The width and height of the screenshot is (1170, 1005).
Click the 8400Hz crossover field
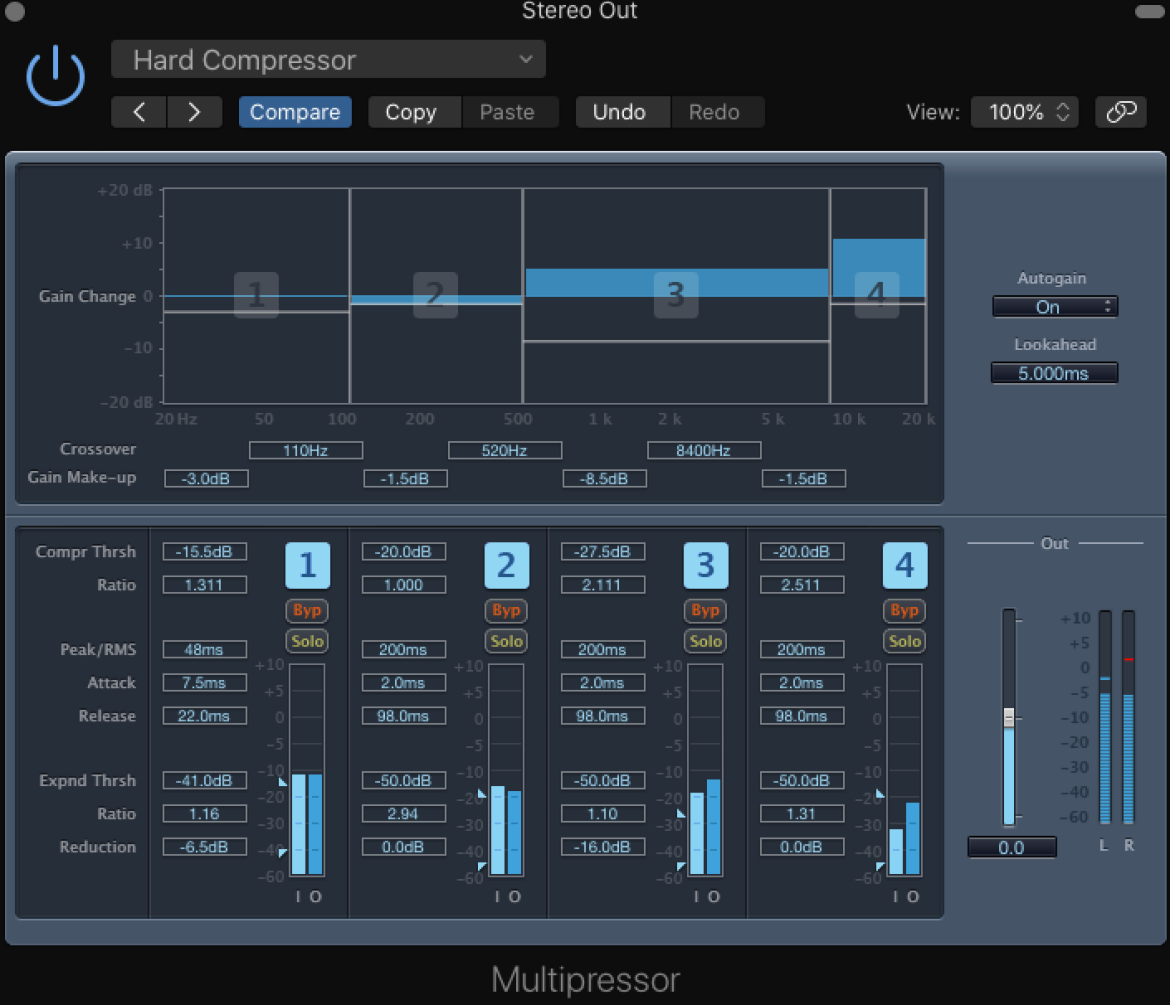[704, 451]
